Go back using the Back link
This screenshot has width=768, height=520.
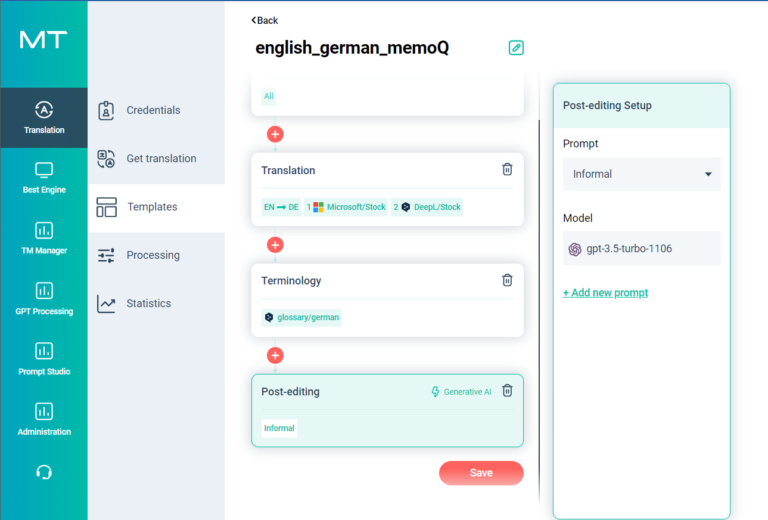265,20
